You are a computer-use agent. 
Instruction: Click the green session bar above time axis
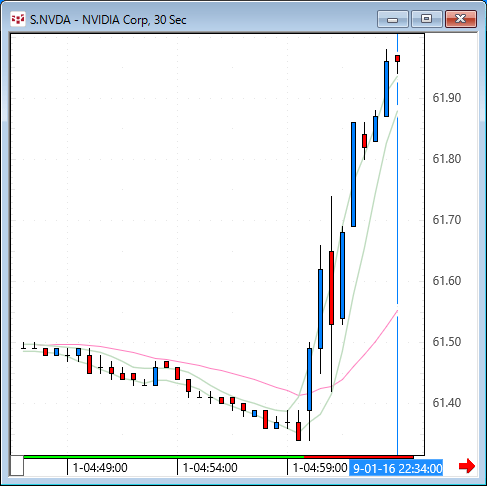164,457
